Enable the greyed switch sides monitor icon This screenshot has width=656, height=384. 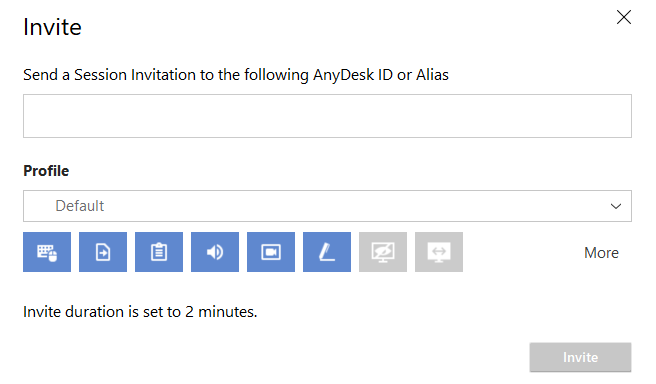[x=439, y=252]
